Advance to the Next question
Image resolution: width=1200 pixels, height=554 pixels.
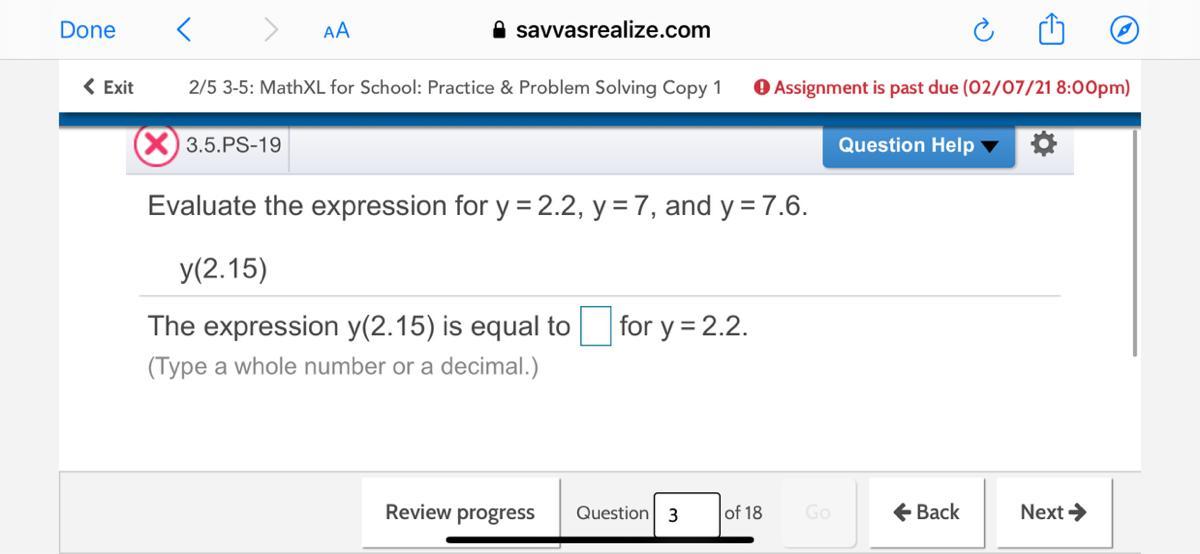coord(1052,512)
